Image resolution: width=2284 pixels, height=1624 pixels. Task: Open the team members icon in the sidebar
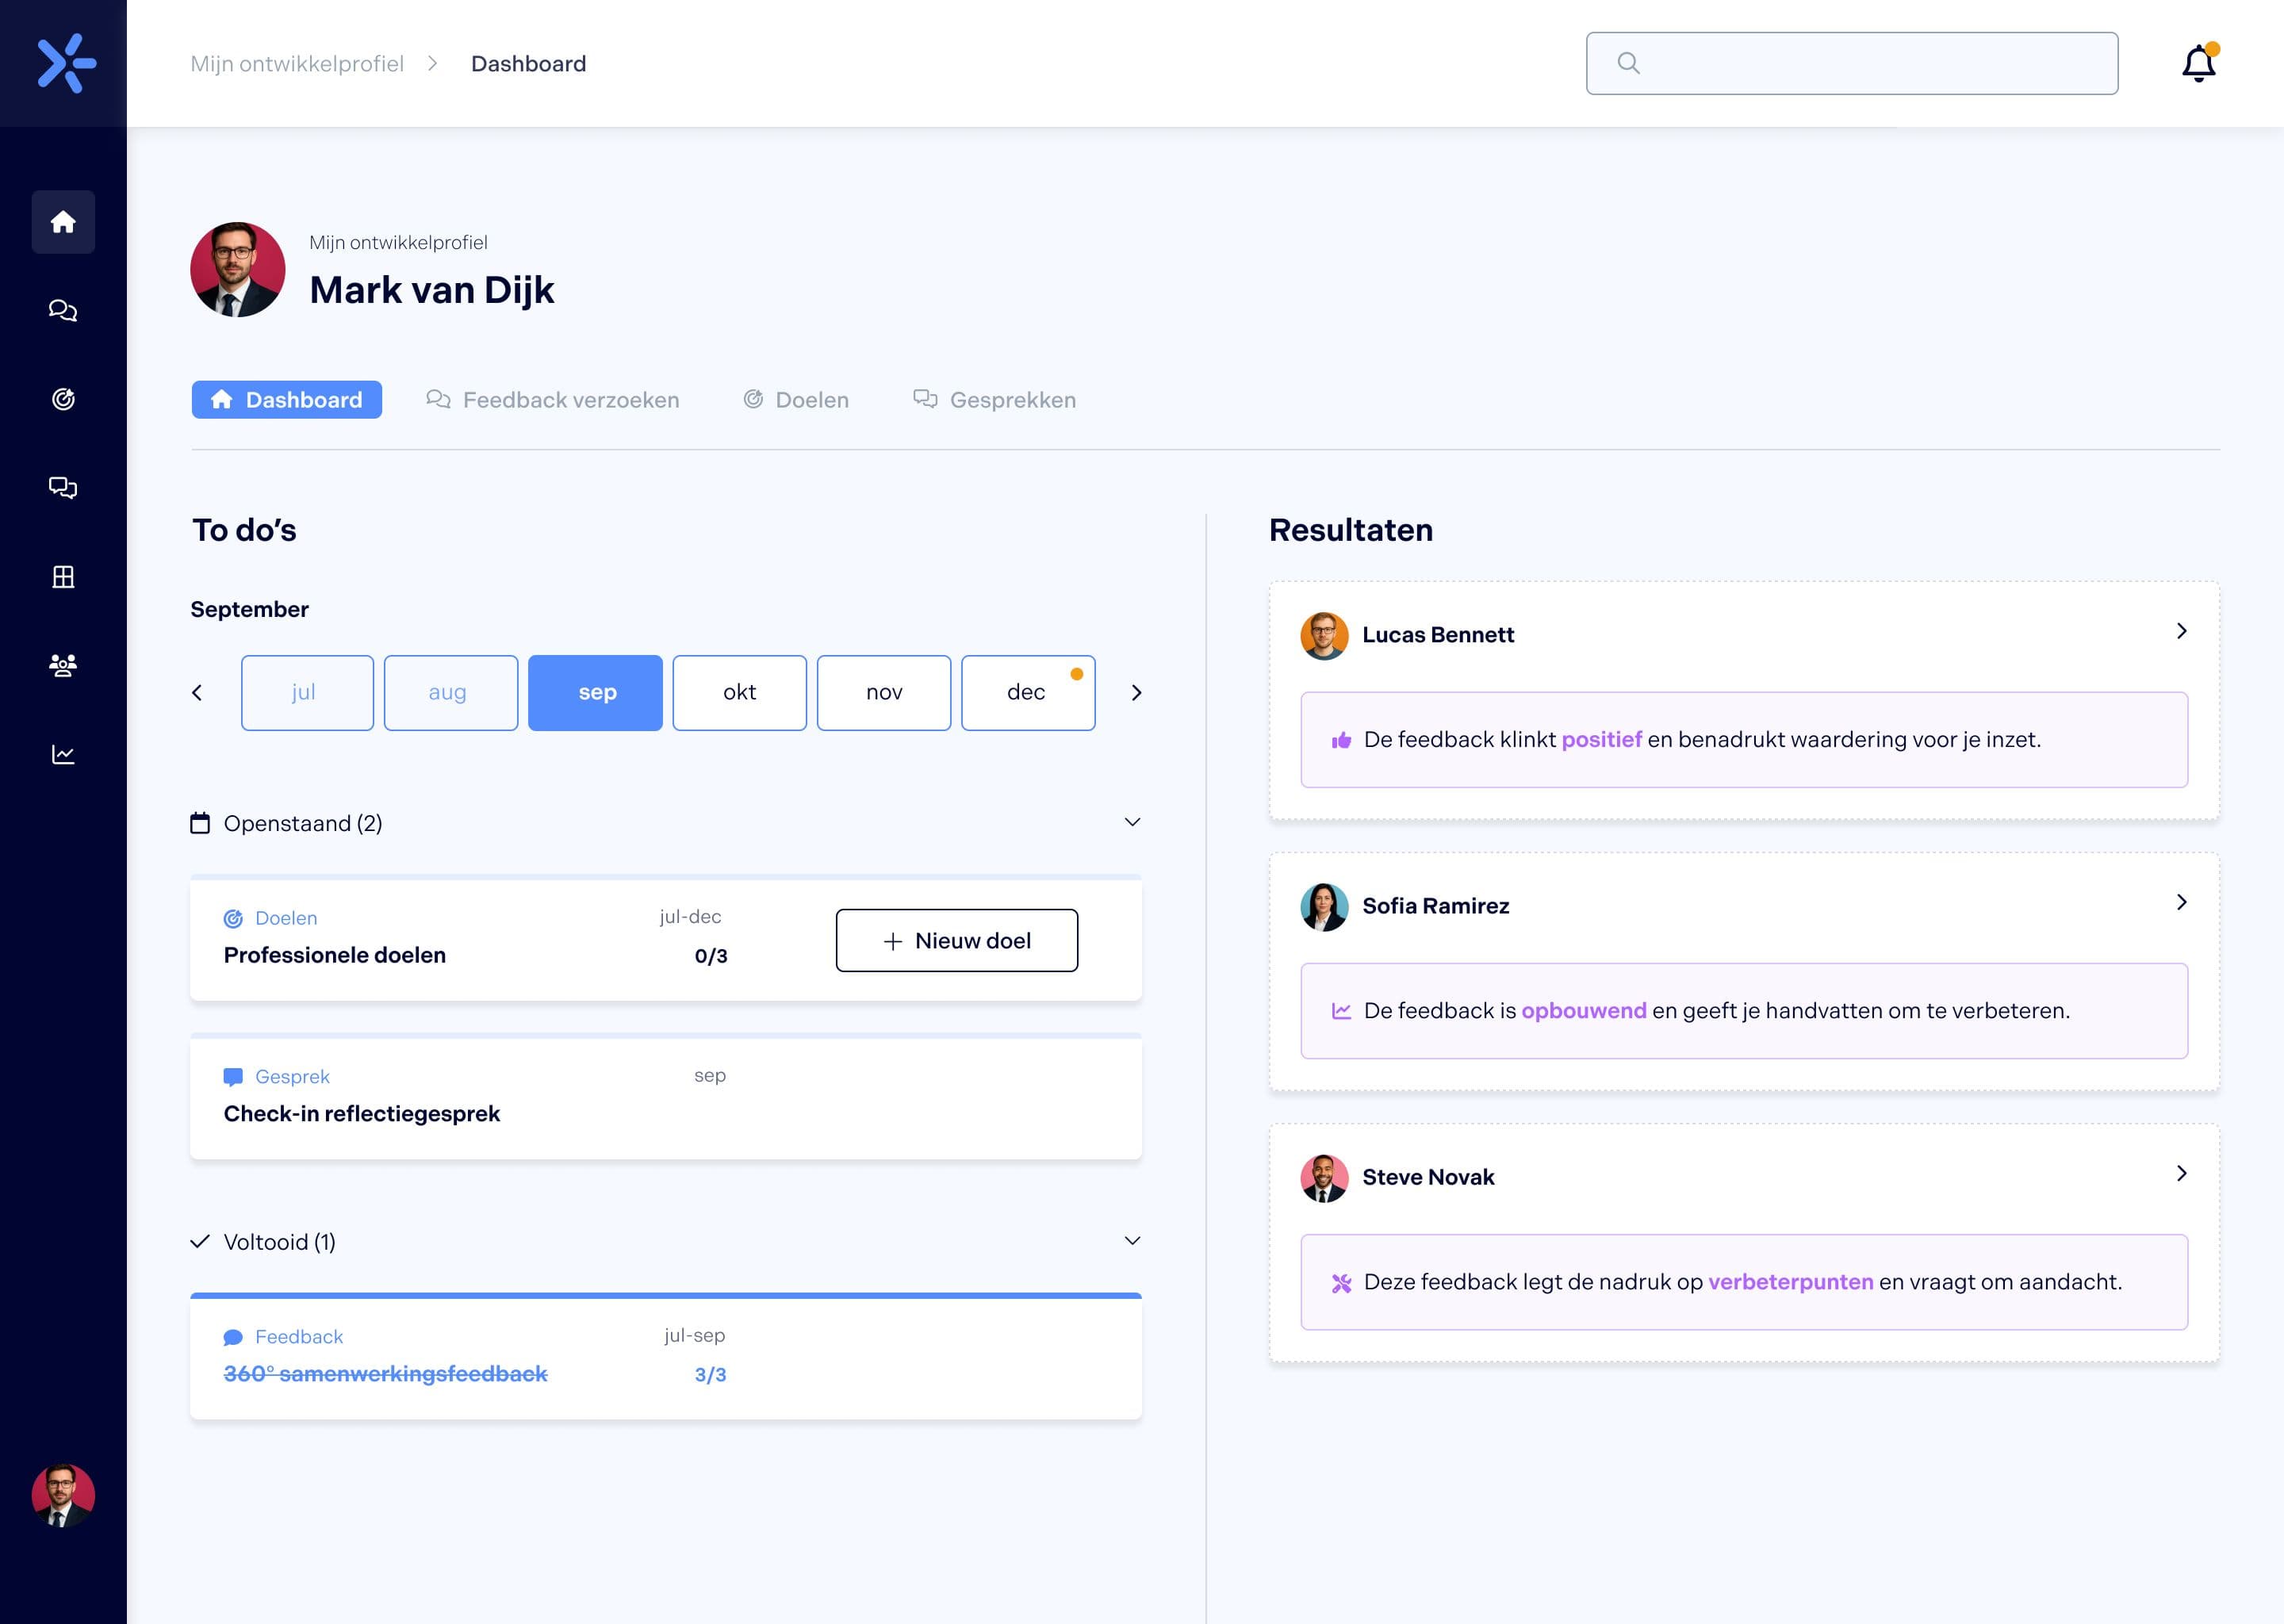tap(63, 665)
